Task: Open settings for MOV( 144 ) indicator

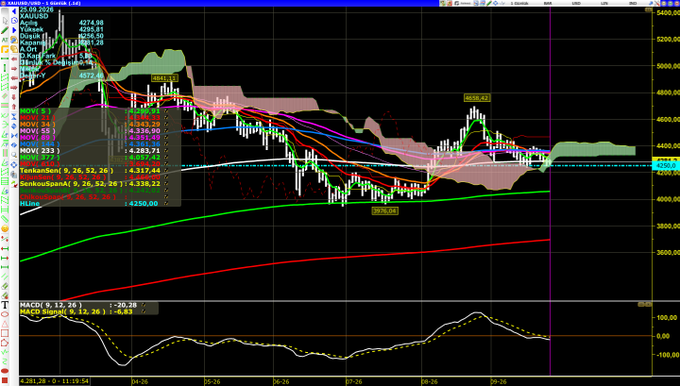Action: pyautogui.click(x=166, y=144)
